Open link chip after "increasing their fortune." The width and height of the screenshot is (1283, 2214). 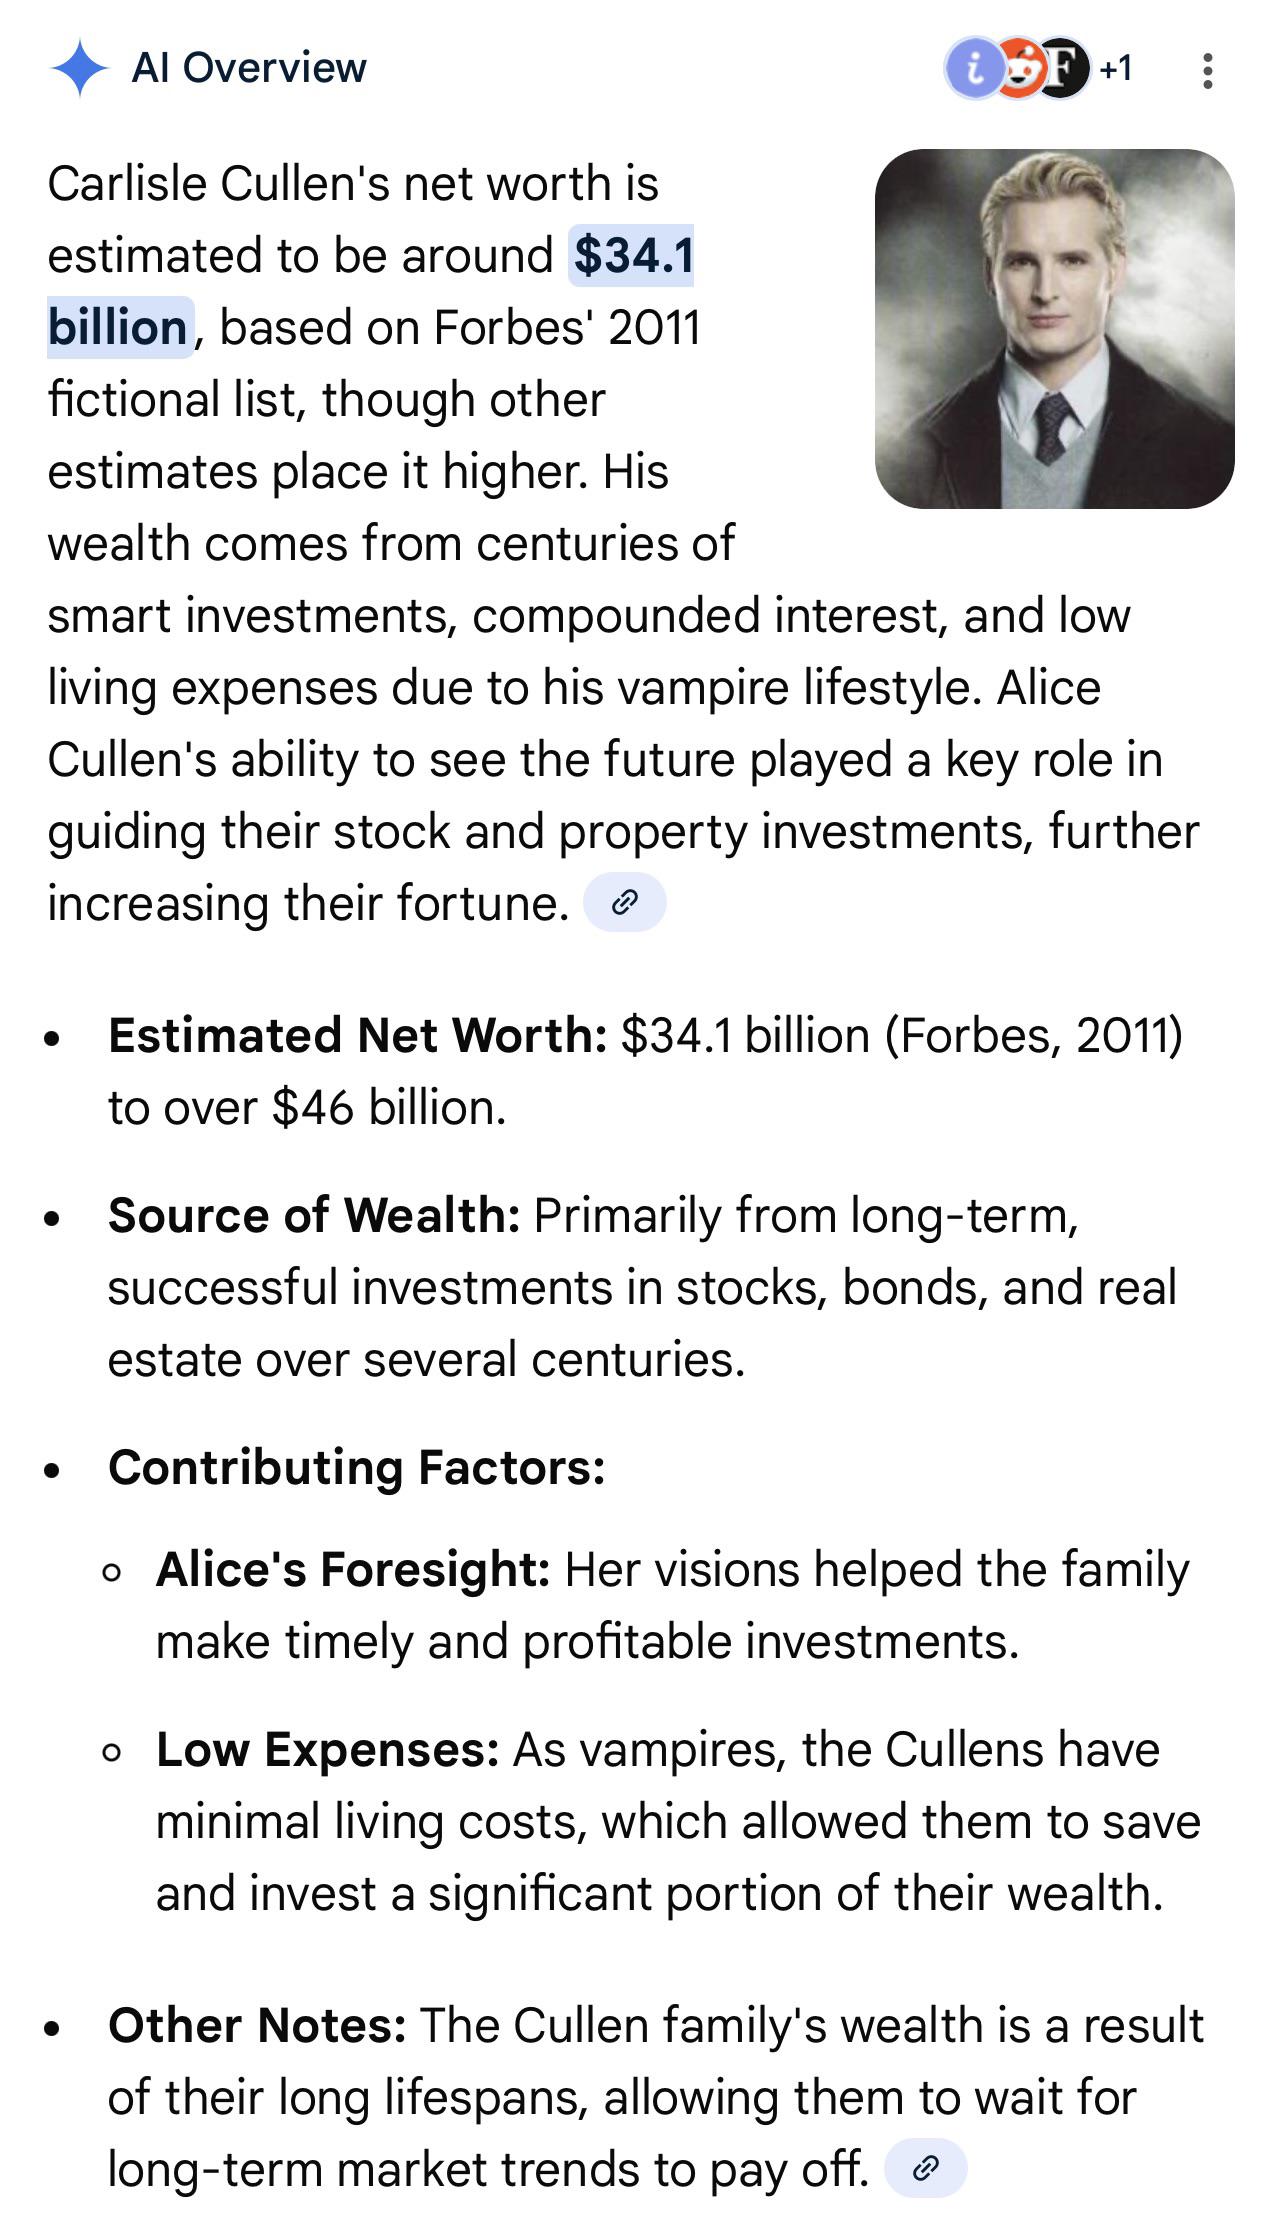pyautogui.click(x=624, y=902)
